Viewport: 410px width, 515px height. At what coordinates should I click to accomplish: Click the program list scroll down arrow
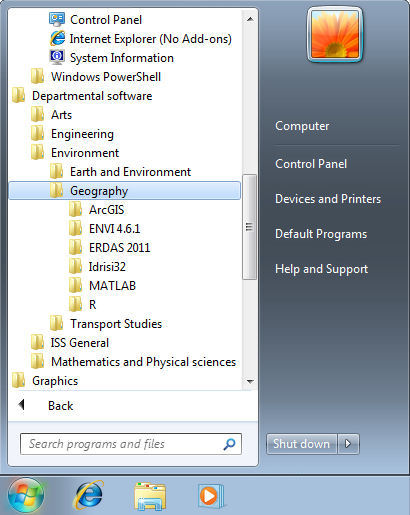coord(250,381)
